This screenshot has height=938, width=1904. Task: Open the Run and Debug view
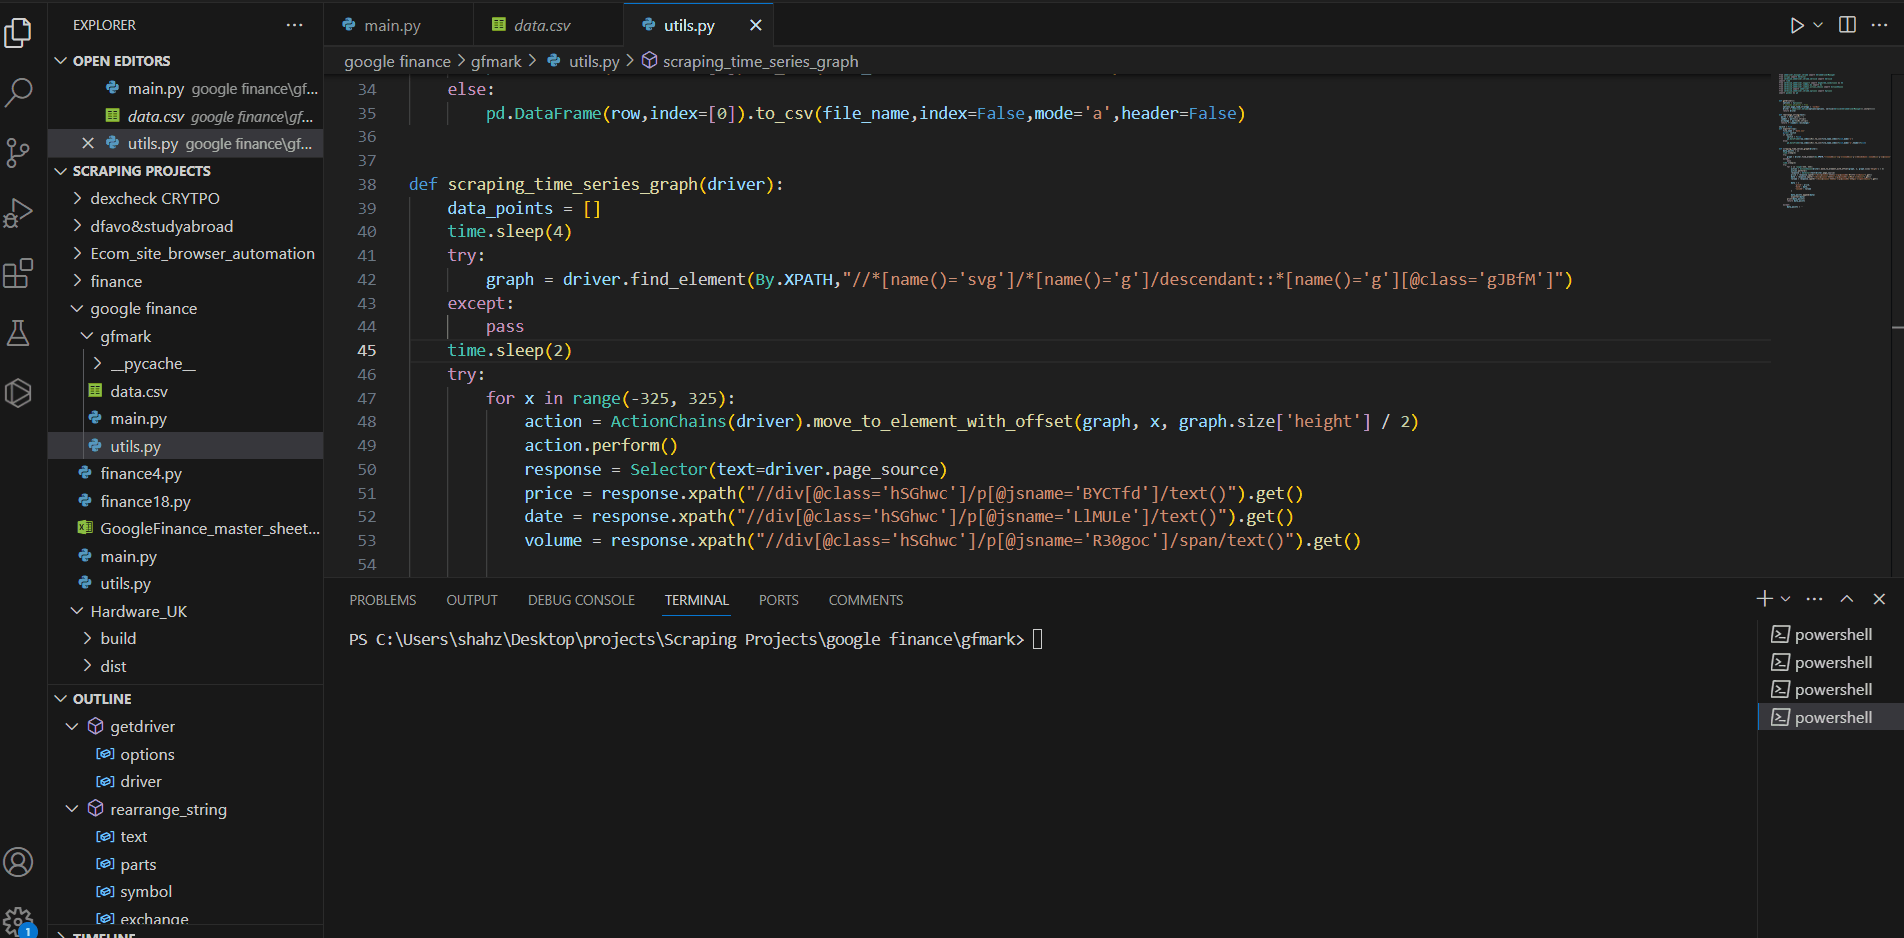click(x=18, y=213)
